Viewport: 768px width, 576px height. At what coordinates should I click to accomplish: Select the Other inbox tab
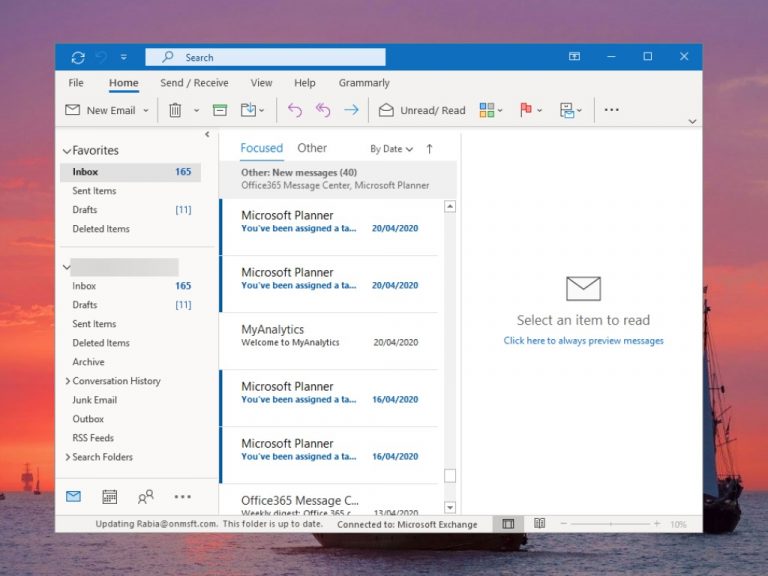[312, 148]
